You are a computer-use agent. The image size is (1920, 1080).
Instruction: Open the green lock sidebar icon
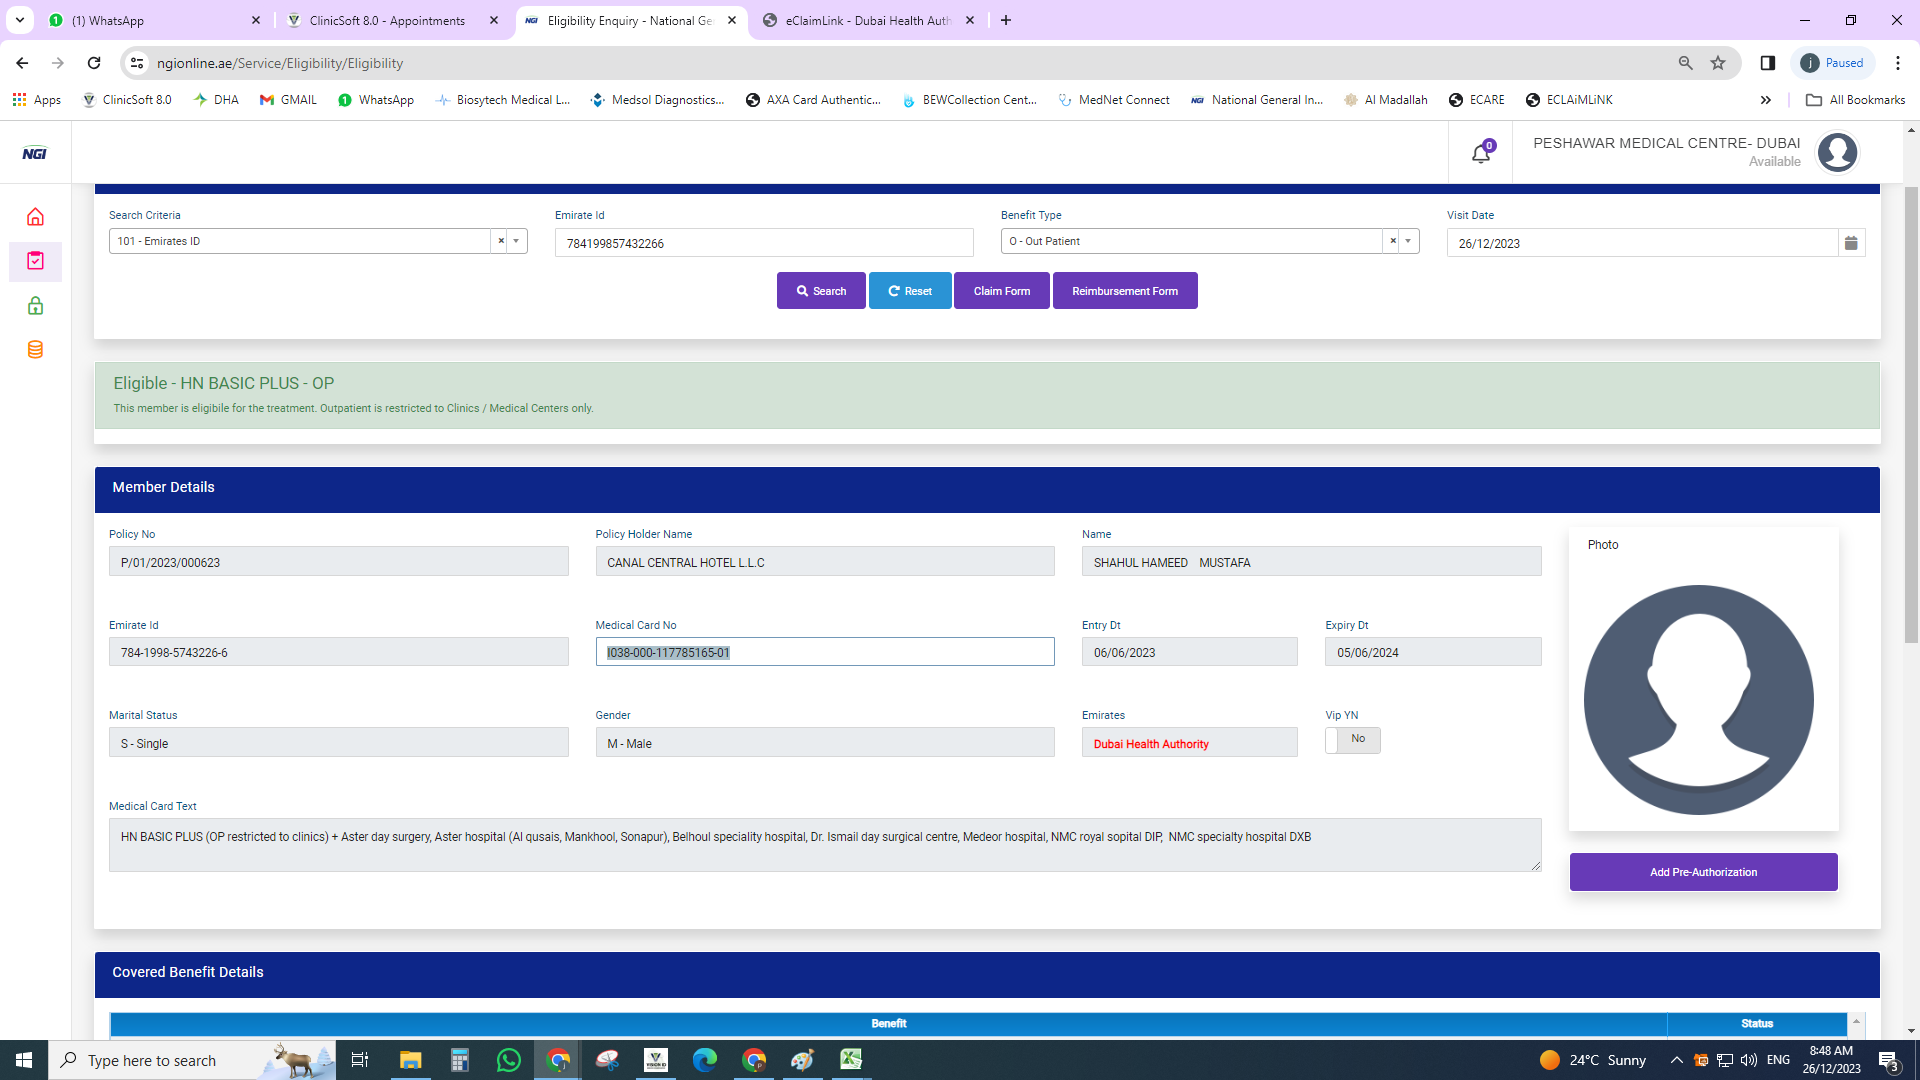click(35, 306)
